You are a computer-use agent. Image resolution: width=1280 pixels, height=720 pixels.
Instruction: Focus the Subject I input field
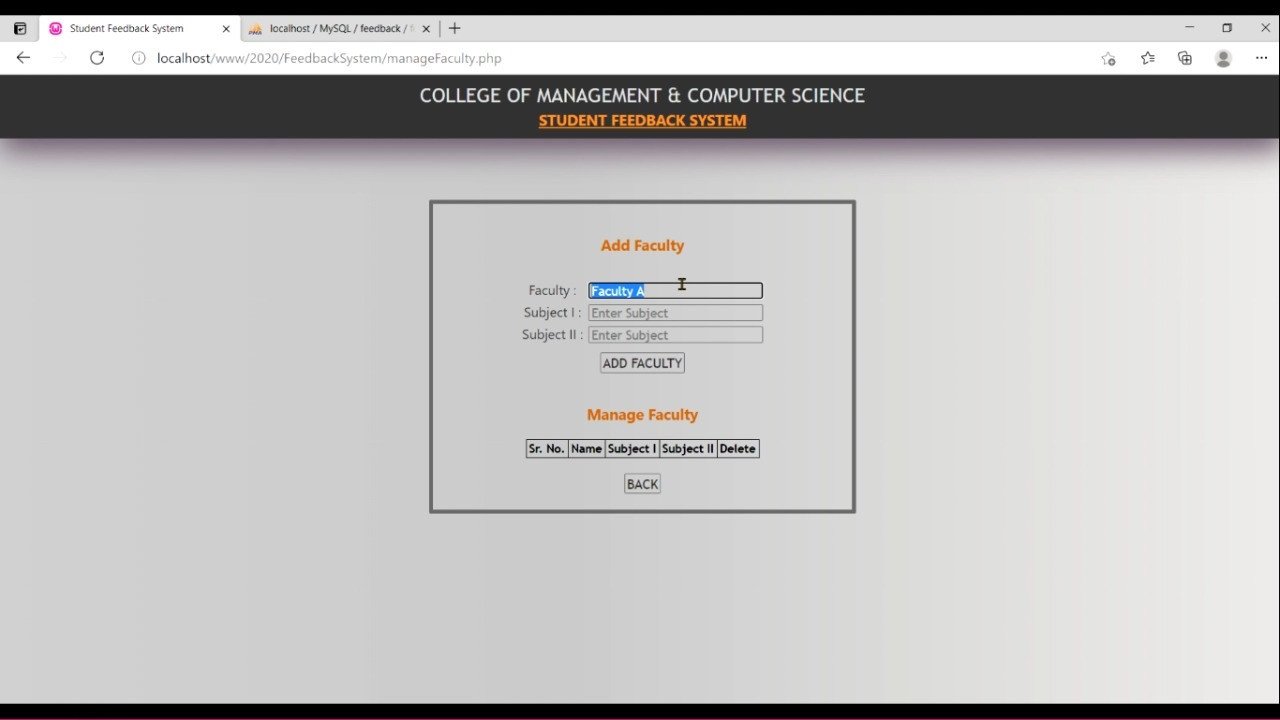[675, 313]
